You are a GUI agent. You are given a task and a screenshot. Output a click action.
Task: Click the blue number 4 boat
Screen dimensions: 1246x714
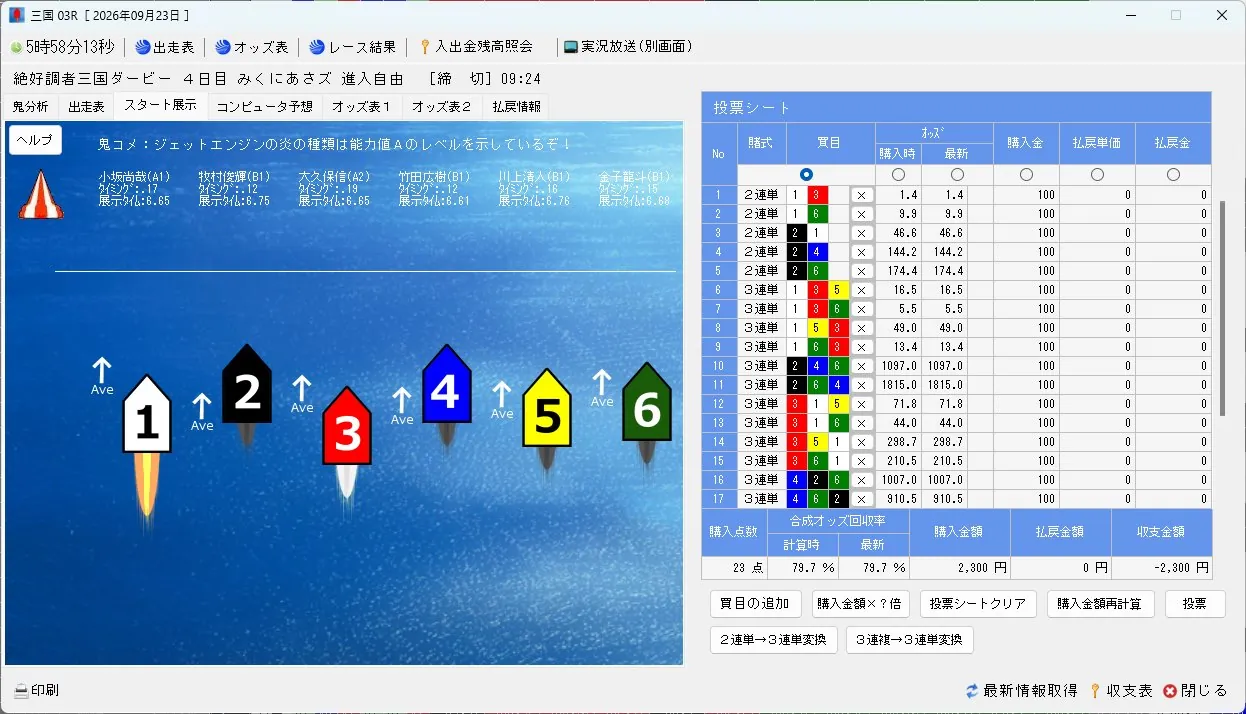point(446,384)
